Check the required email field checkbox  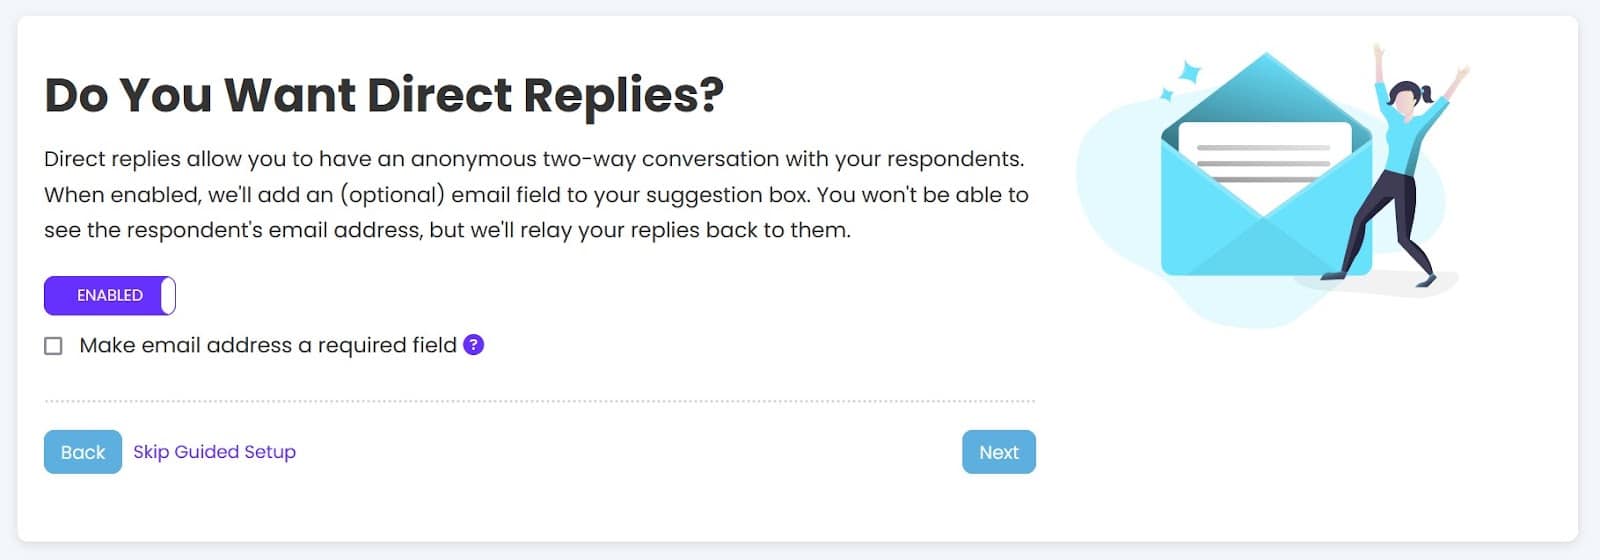[54, 346]
